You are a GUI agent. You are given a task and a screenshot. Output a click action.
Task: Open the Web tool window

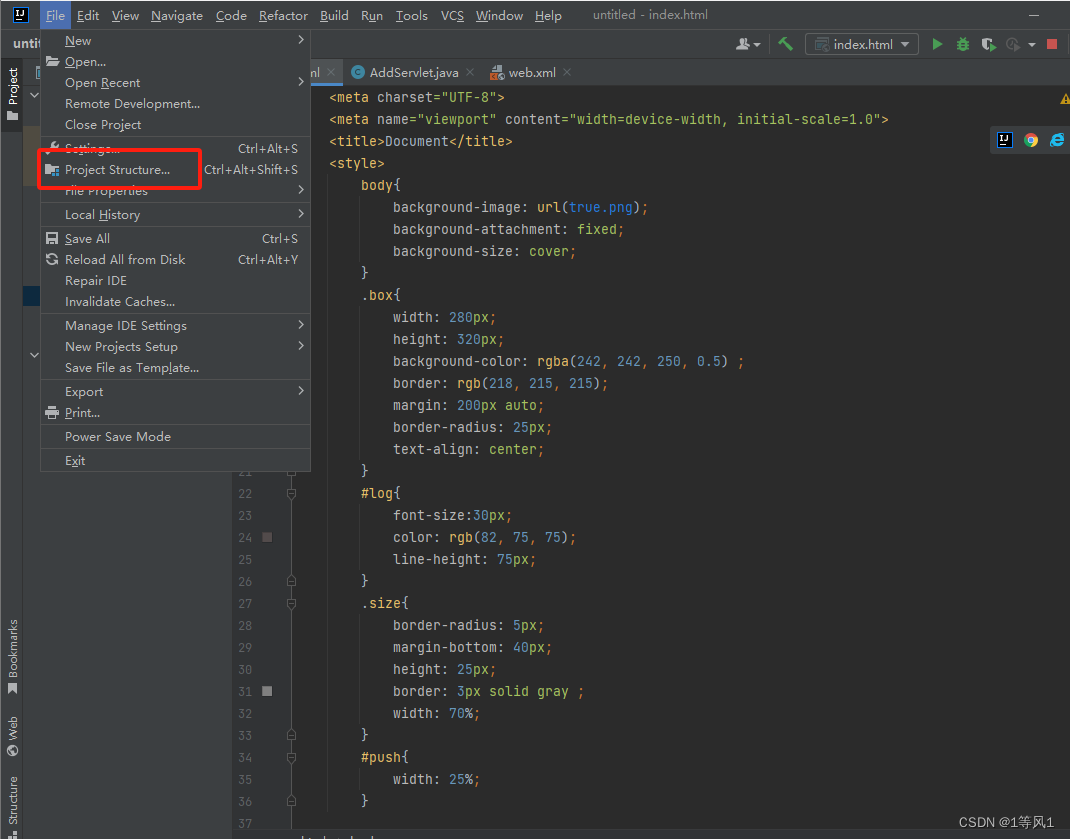[12, 736]
